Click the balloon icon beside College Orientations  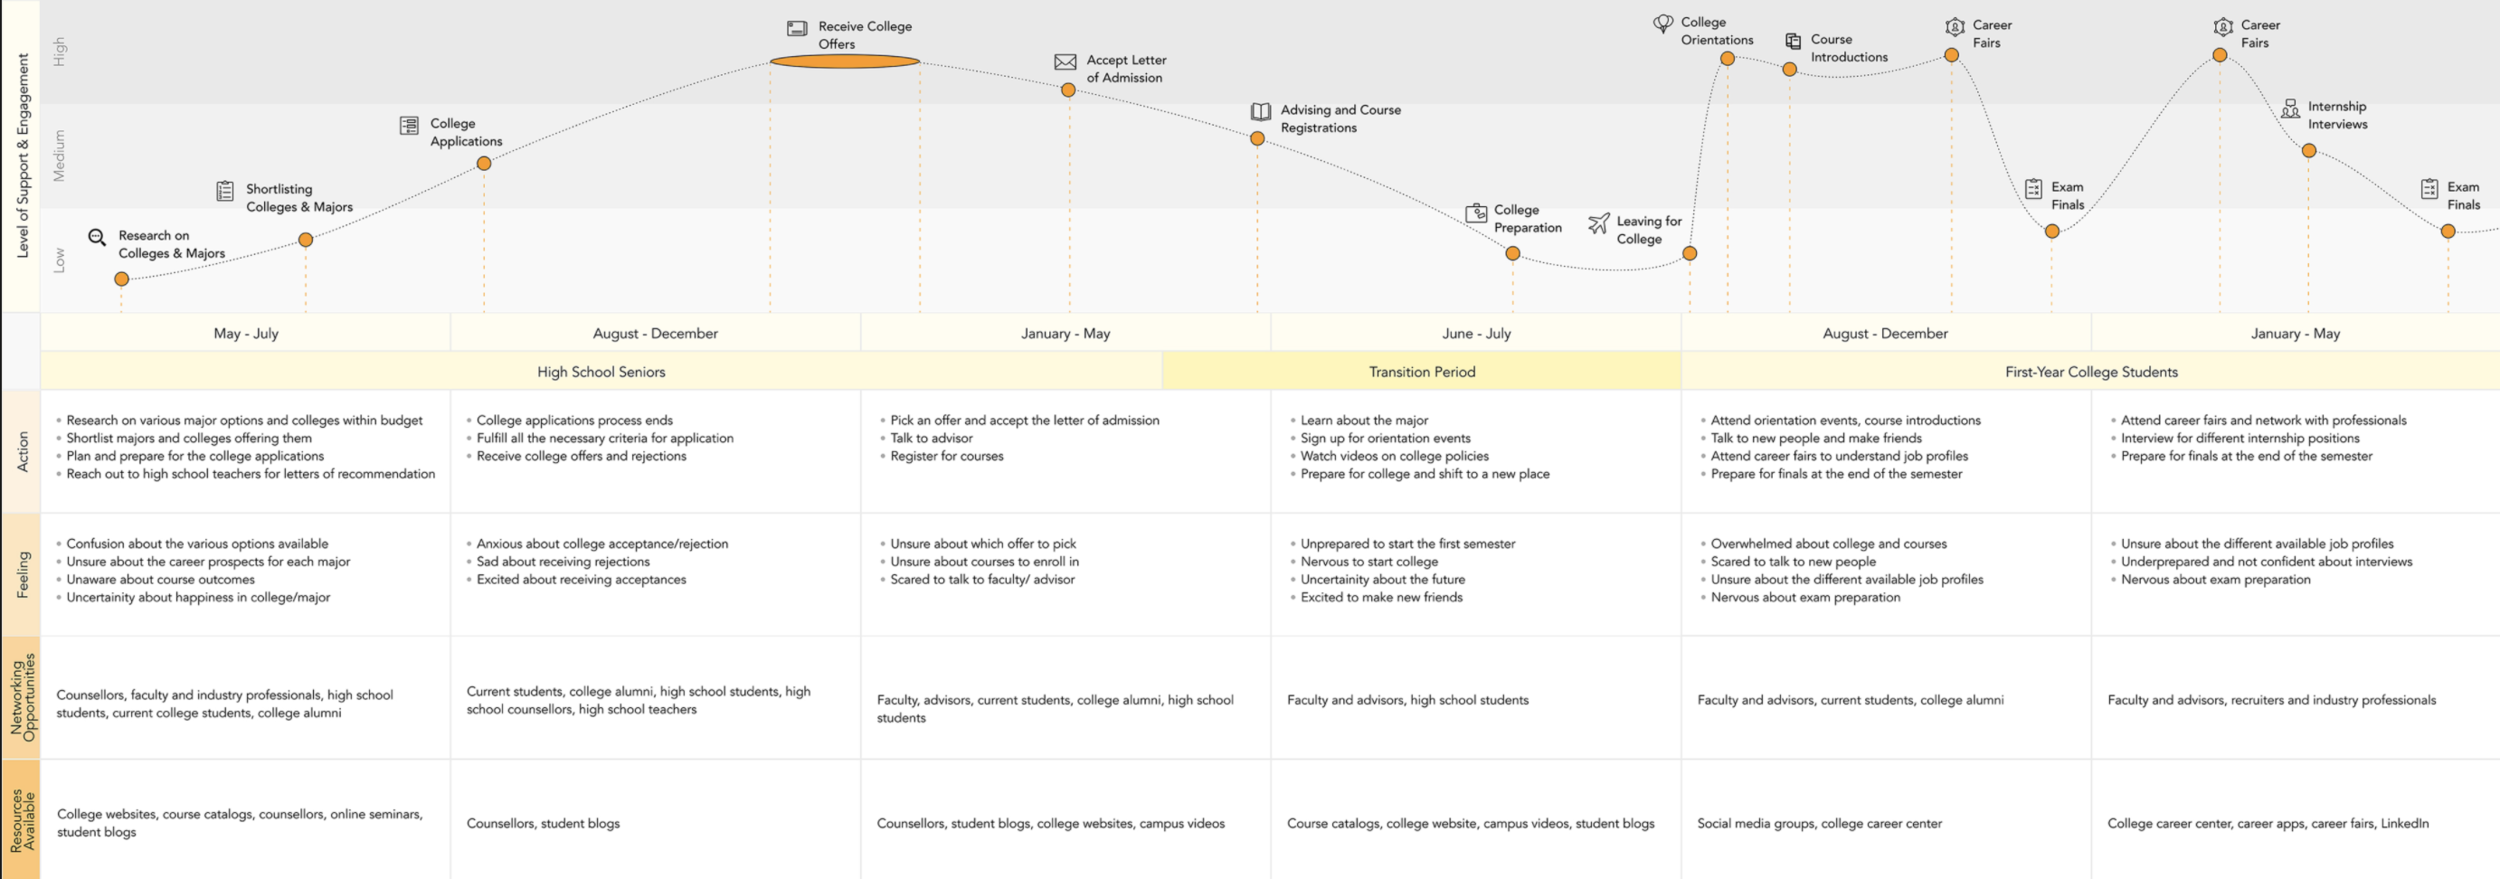coord(1662,23)
